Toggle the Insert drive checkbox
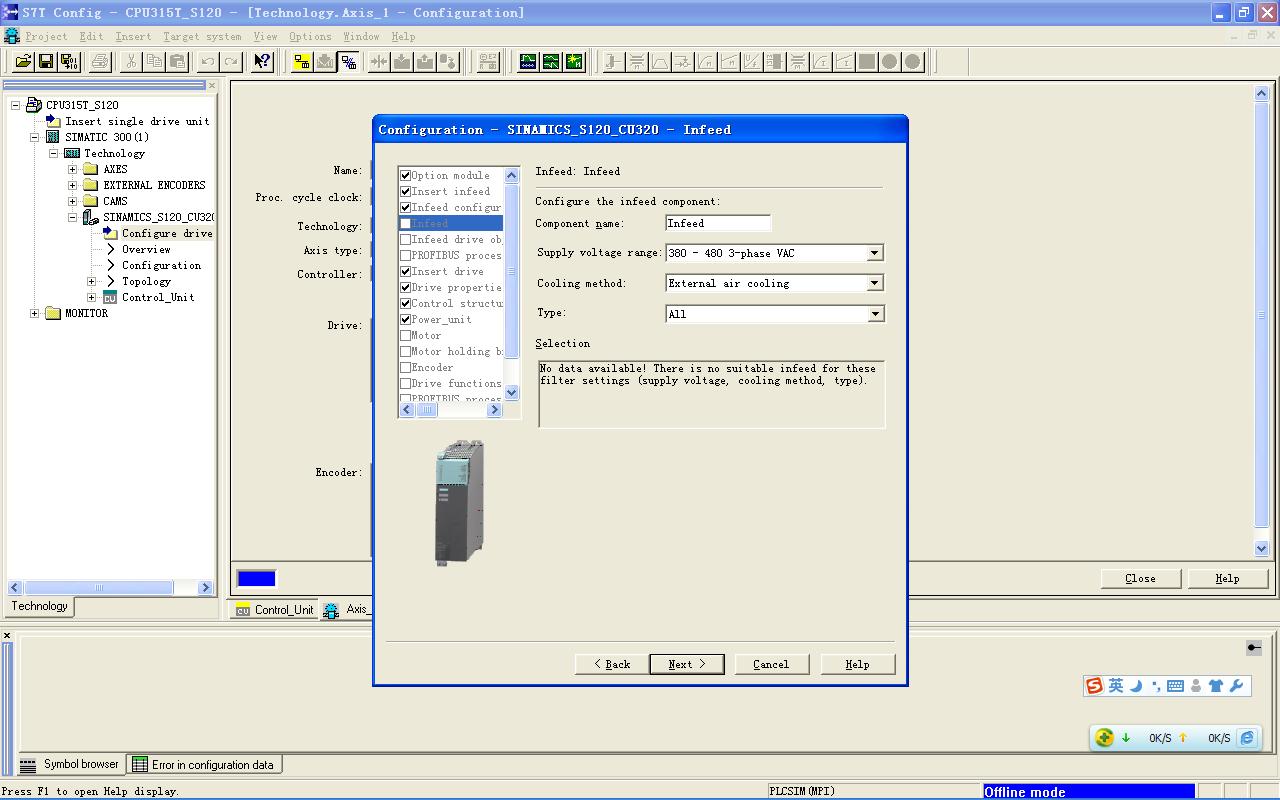Viewport: 1280px width, 800px height. (x=405, y=271)
